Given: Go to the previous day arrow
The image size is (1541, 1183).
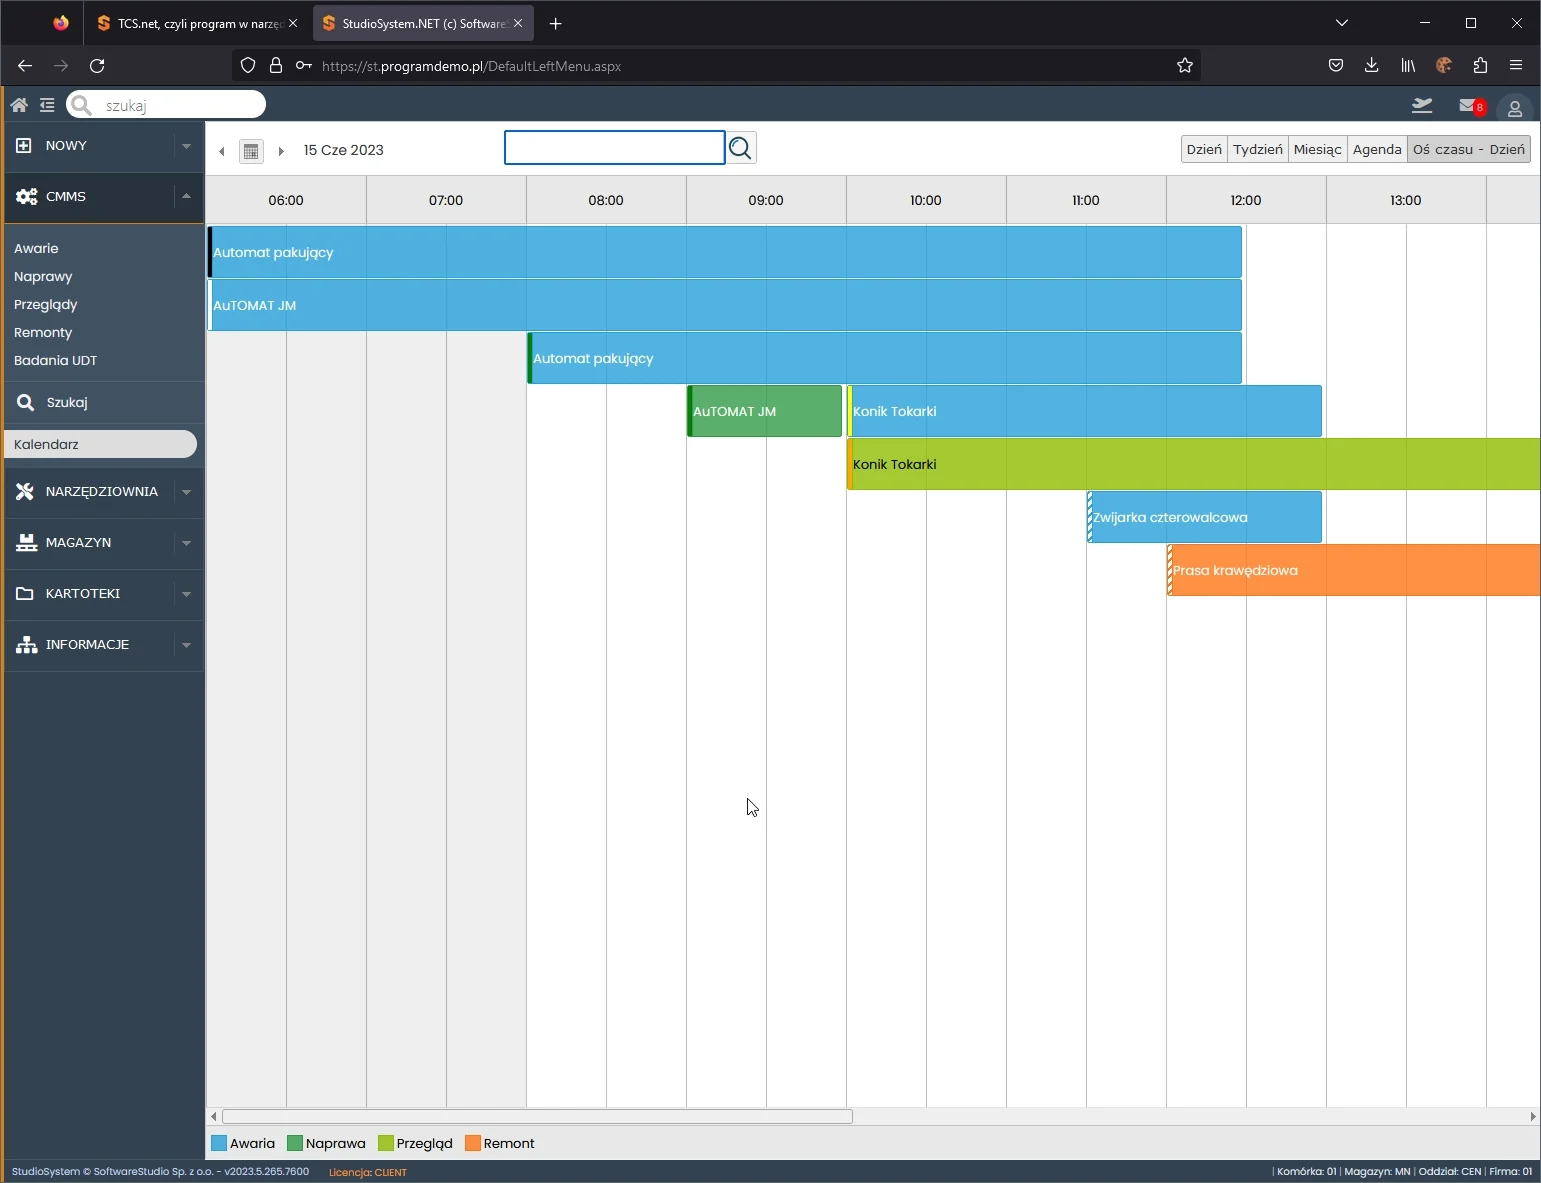Looking at the screenshot, I should (222, 151).
